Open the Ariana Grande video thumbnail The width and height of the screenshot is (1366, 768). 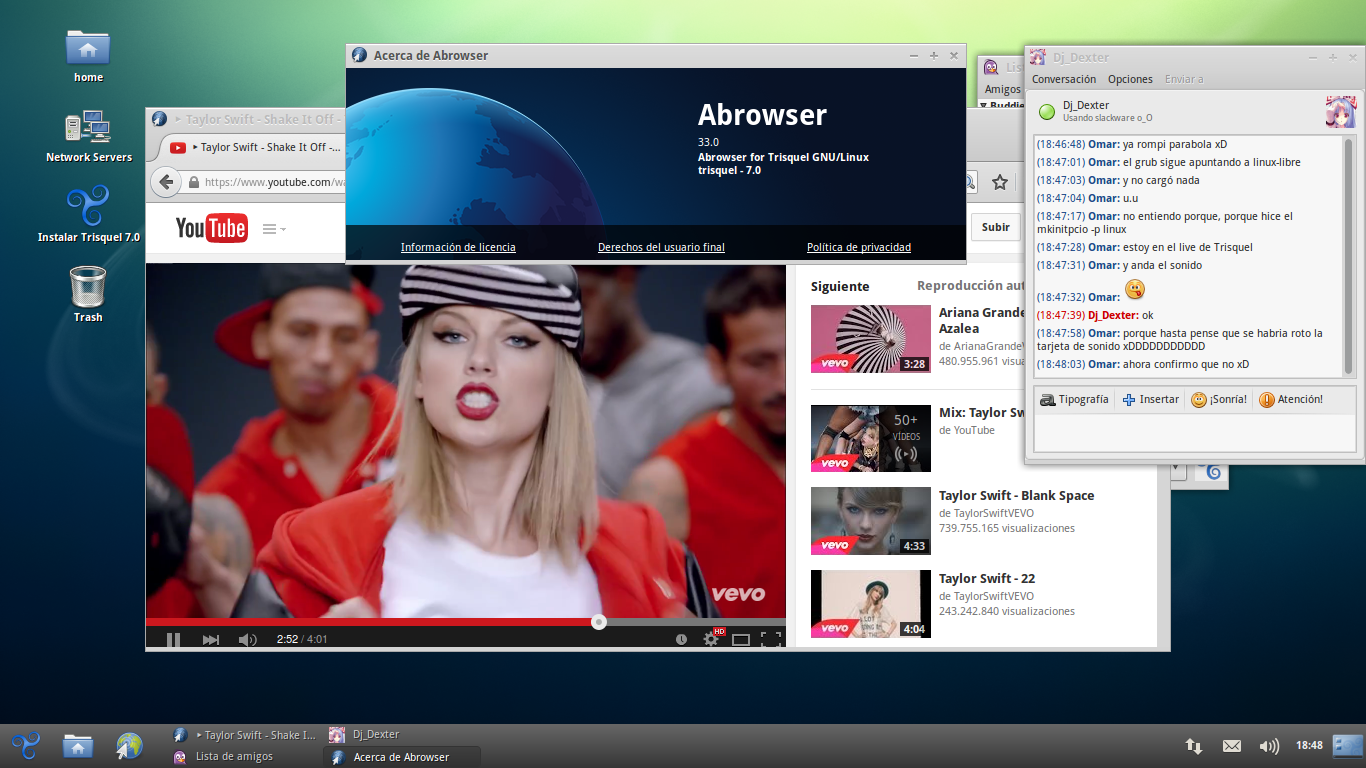[x=870, y=339]
